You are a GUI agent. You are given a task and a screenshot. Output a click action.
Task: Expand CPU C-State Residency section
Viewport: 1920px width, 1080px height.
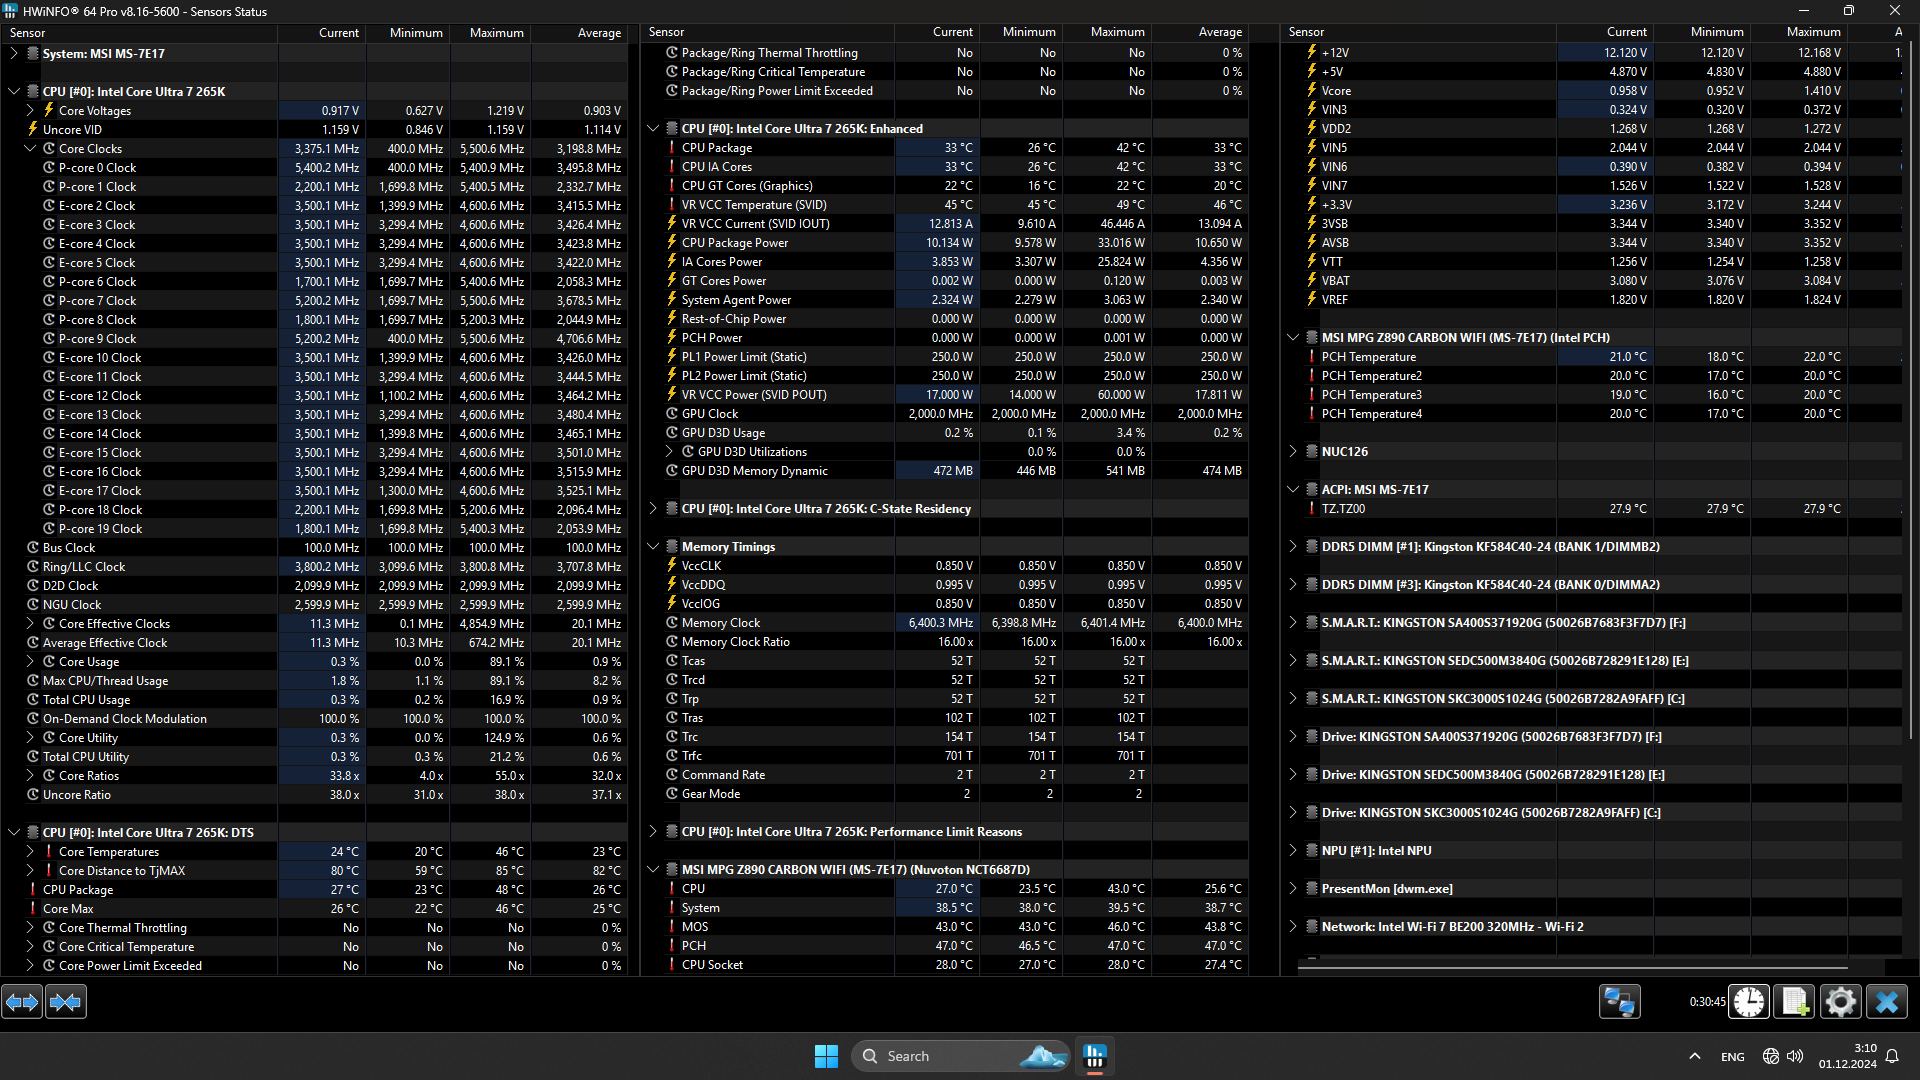(x=653, y=508)
